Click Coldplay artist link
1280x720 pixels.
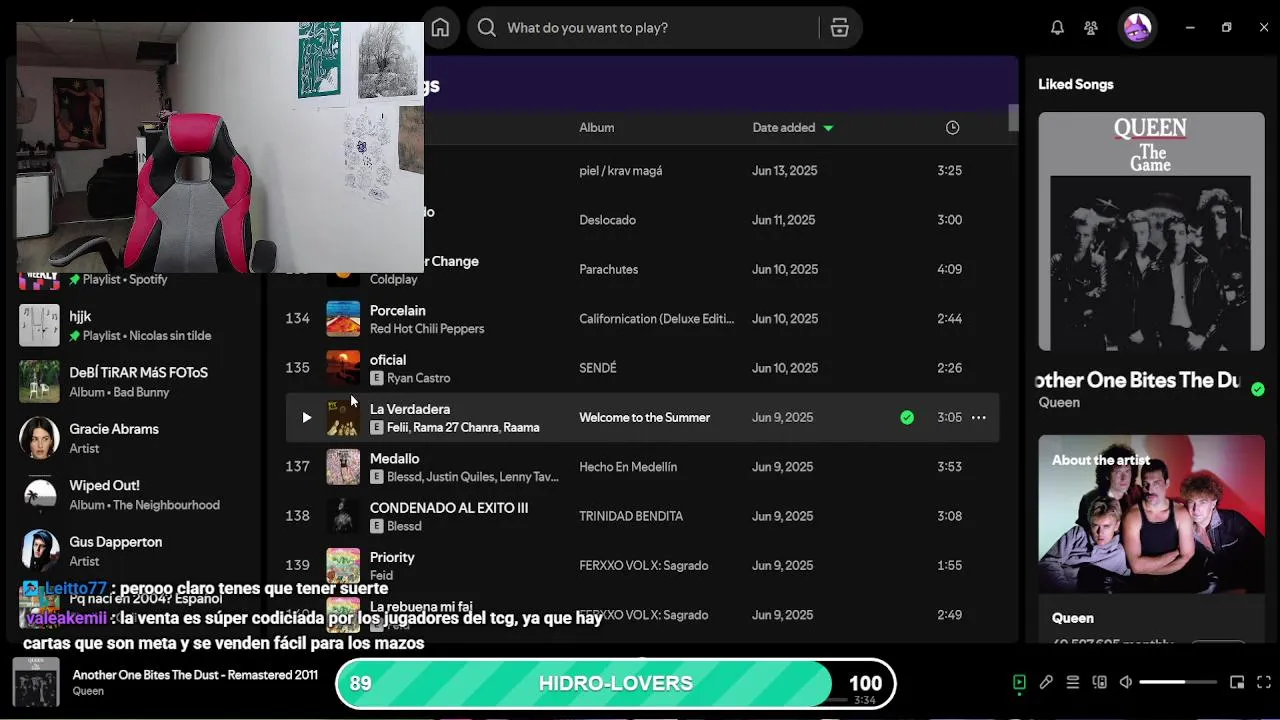(394, 280)
